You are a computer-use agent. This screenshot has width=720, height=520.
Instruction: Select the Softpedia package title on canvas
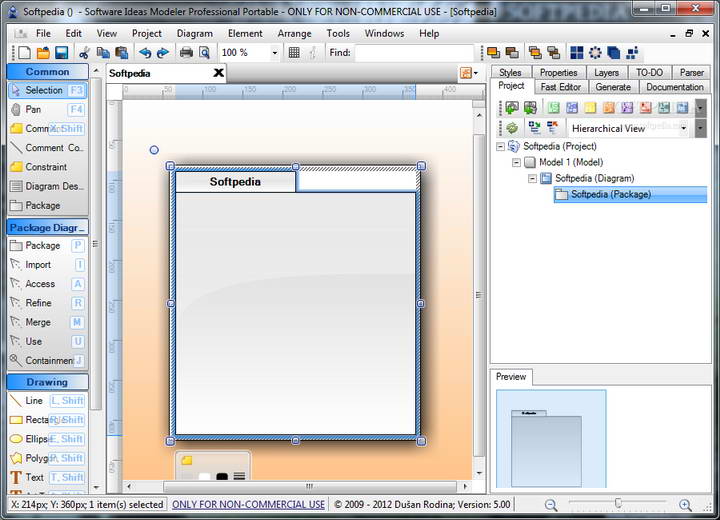(x=235, y=181)
